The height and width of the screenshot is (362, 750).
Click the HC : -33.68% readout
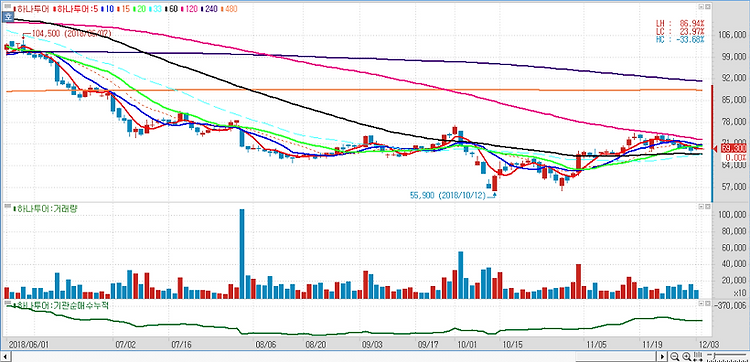click(x=680, y=39)
